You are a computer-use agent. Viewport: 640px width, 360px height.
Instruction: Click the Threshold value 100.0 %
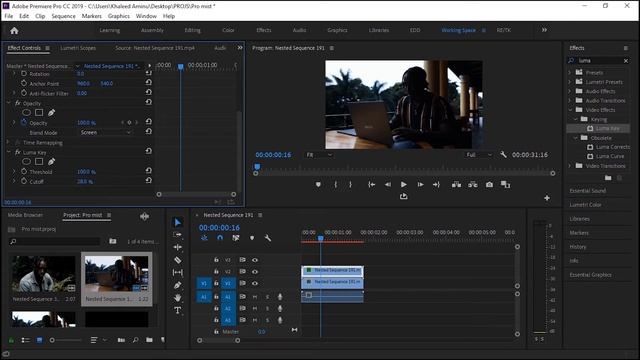pyautogui.click(x=87, y=172)
